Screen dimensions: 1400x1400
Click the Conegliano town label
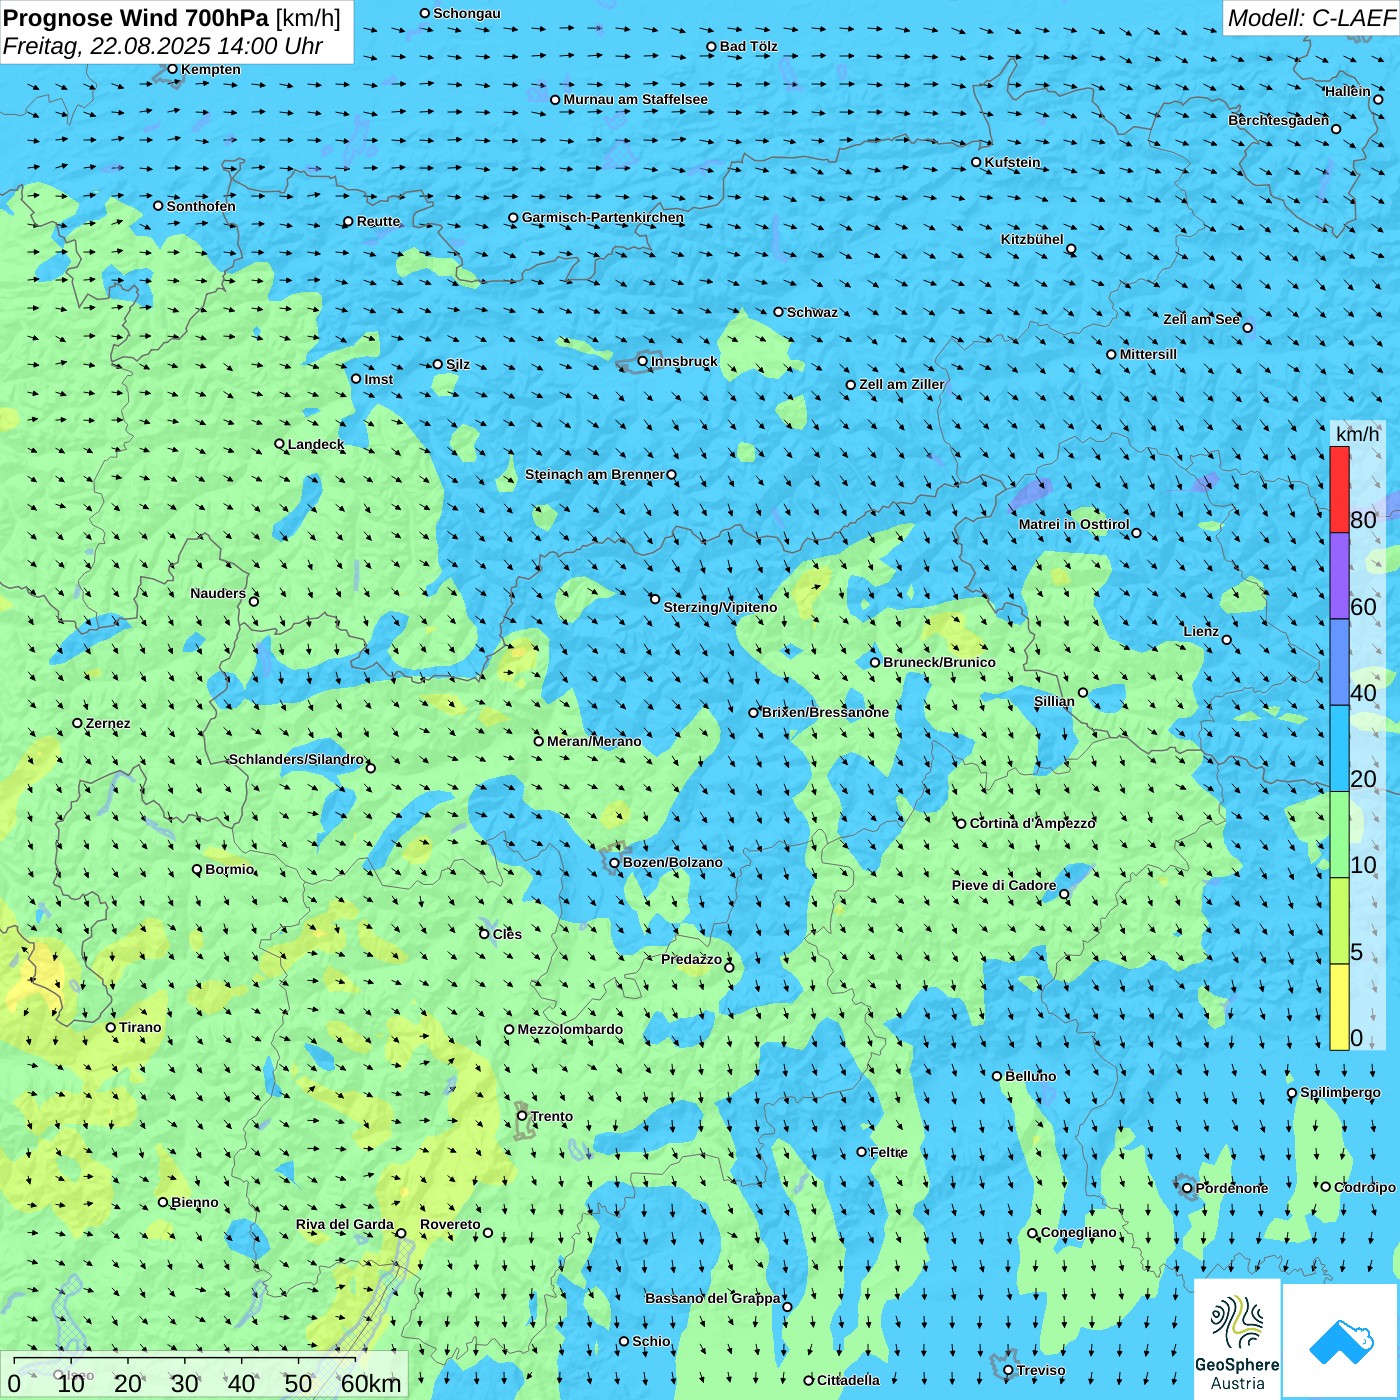(x=1079, y=1232)
